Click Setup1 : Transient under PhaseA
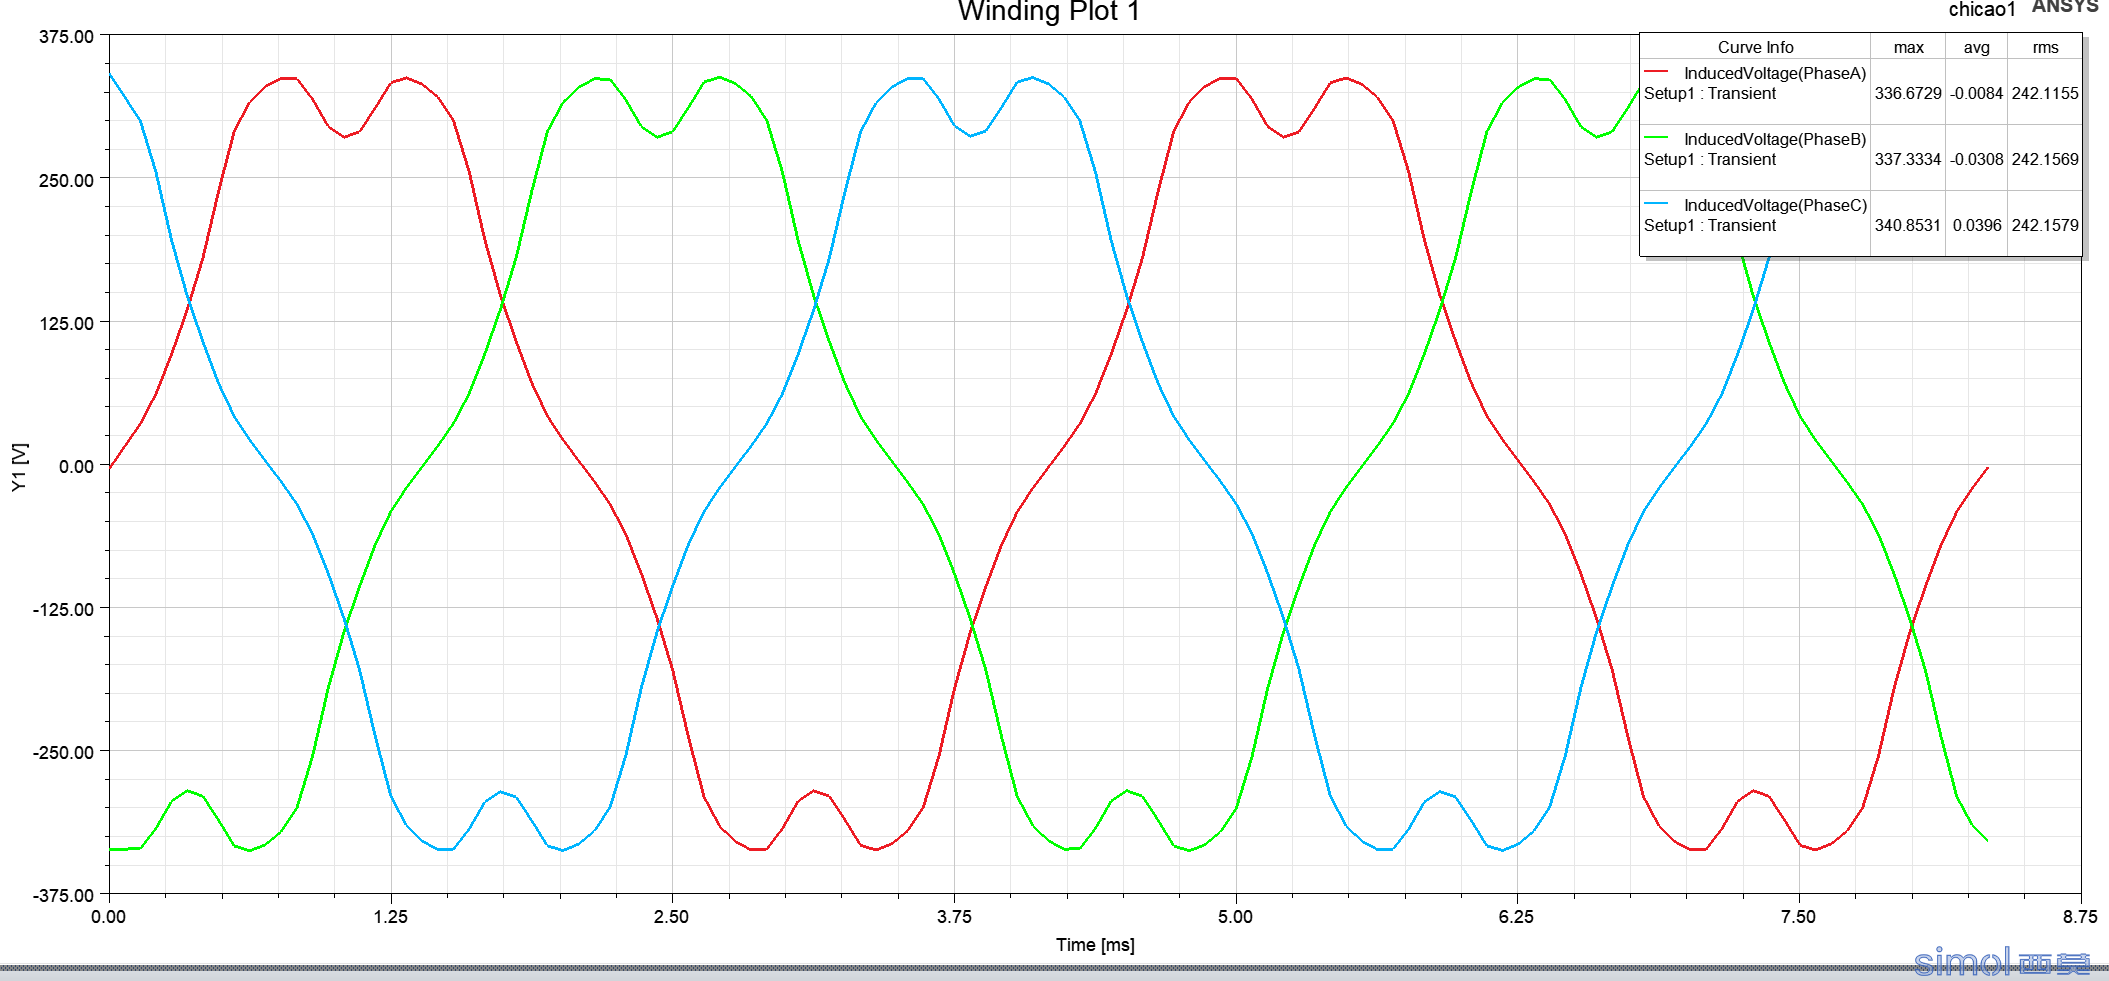 1710,93
